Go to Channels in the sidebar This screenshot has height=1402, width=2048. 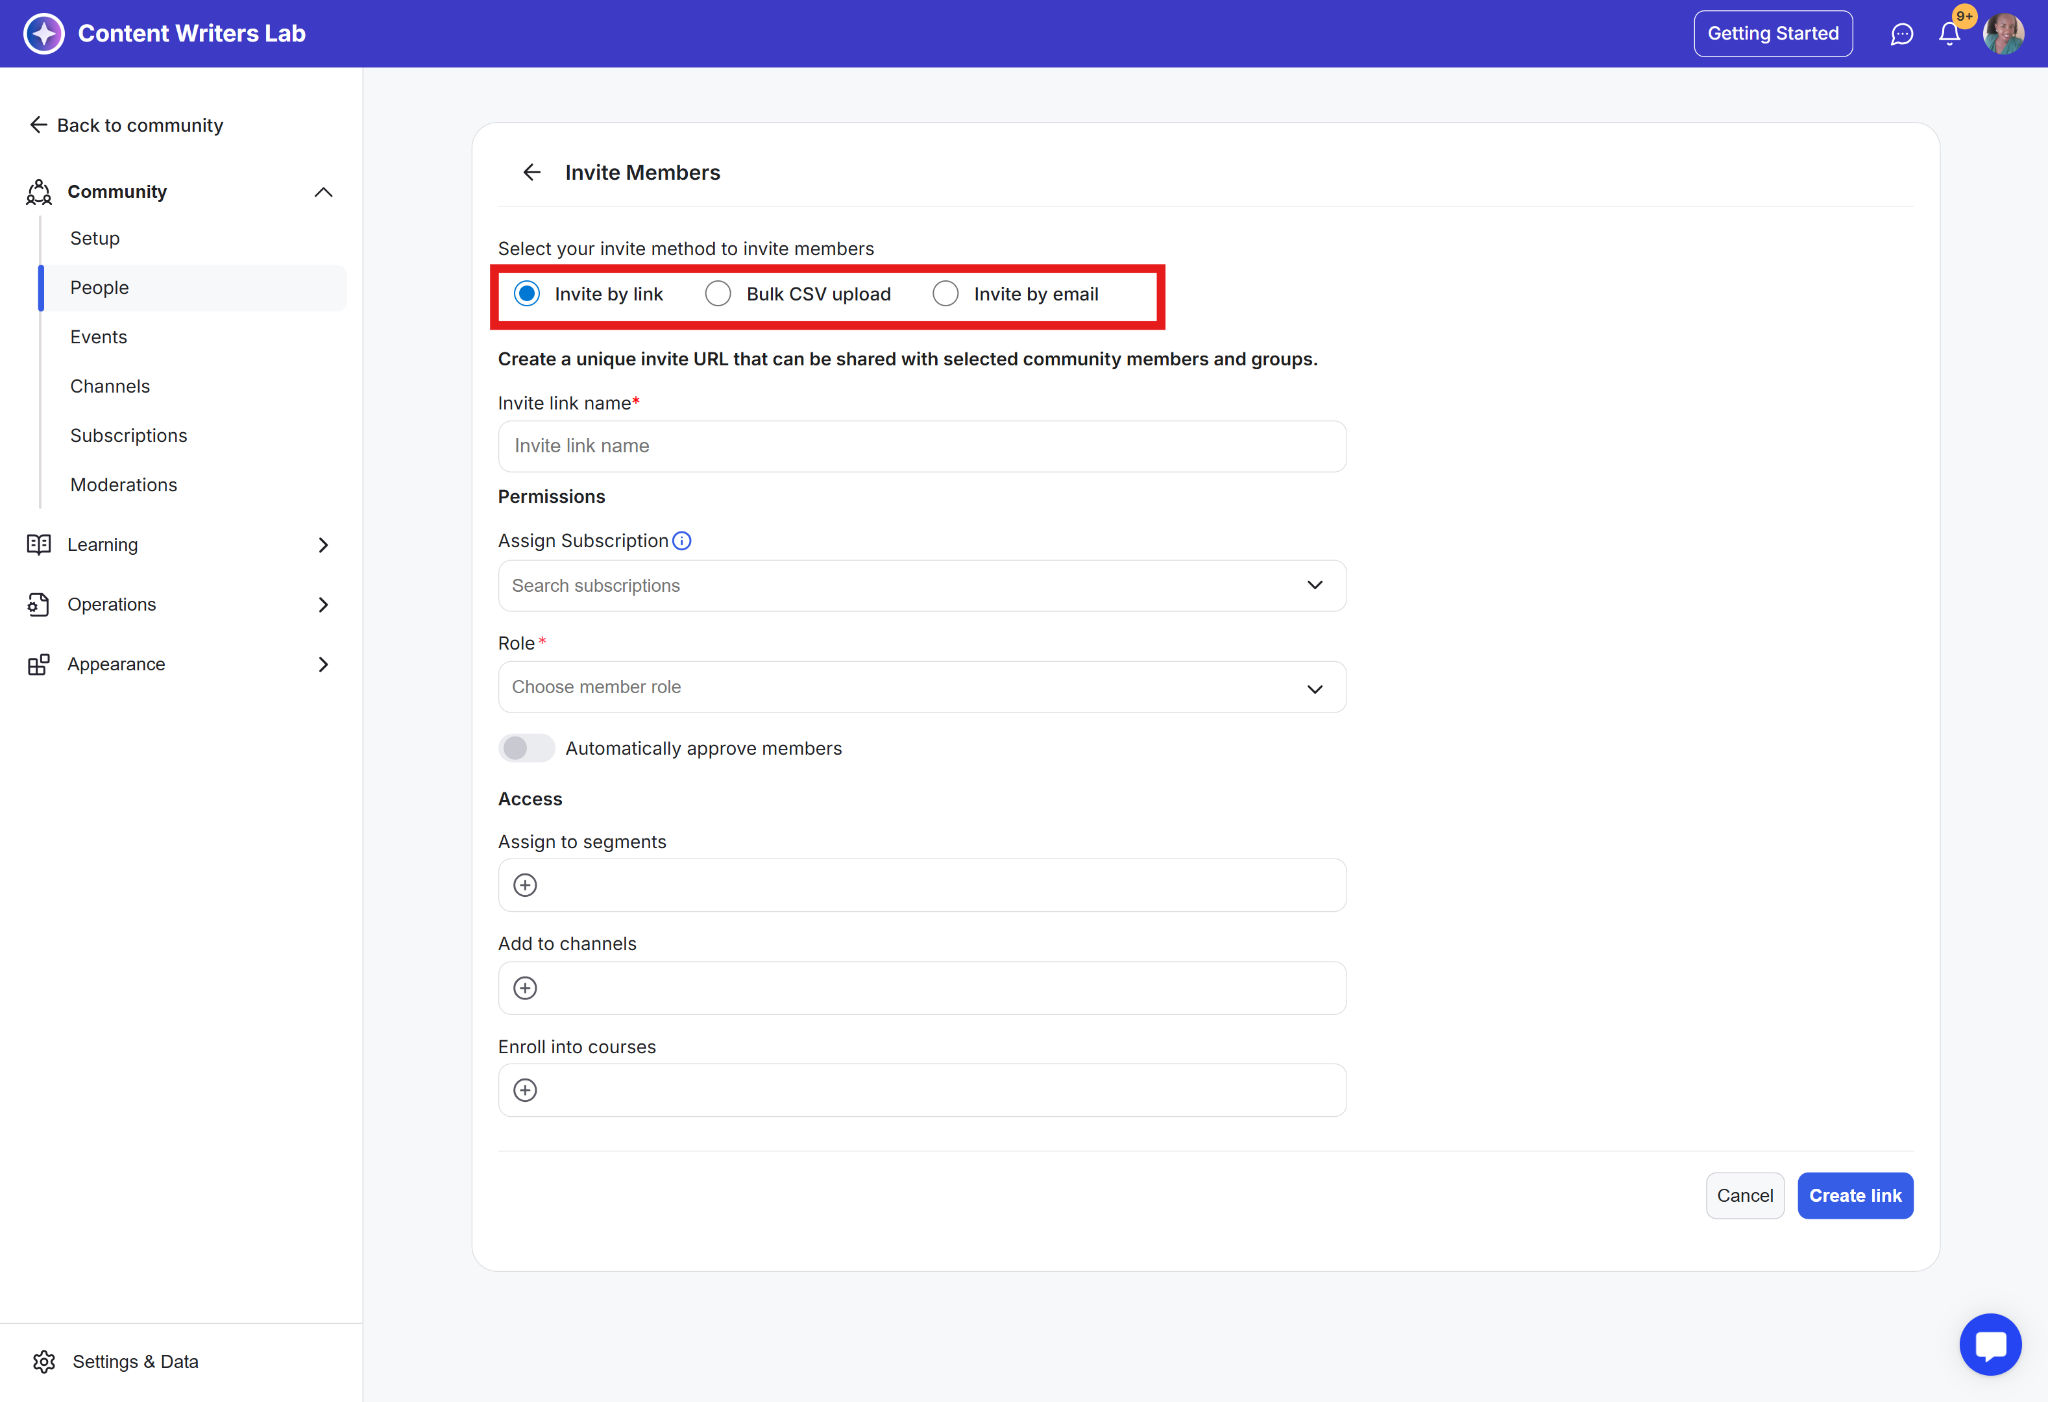(x=110, y=386)
